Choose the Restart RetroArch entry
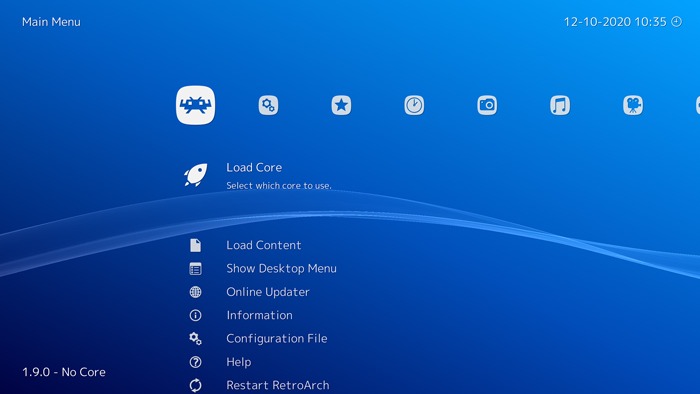 pyautogui.click(x=278, y=385)
